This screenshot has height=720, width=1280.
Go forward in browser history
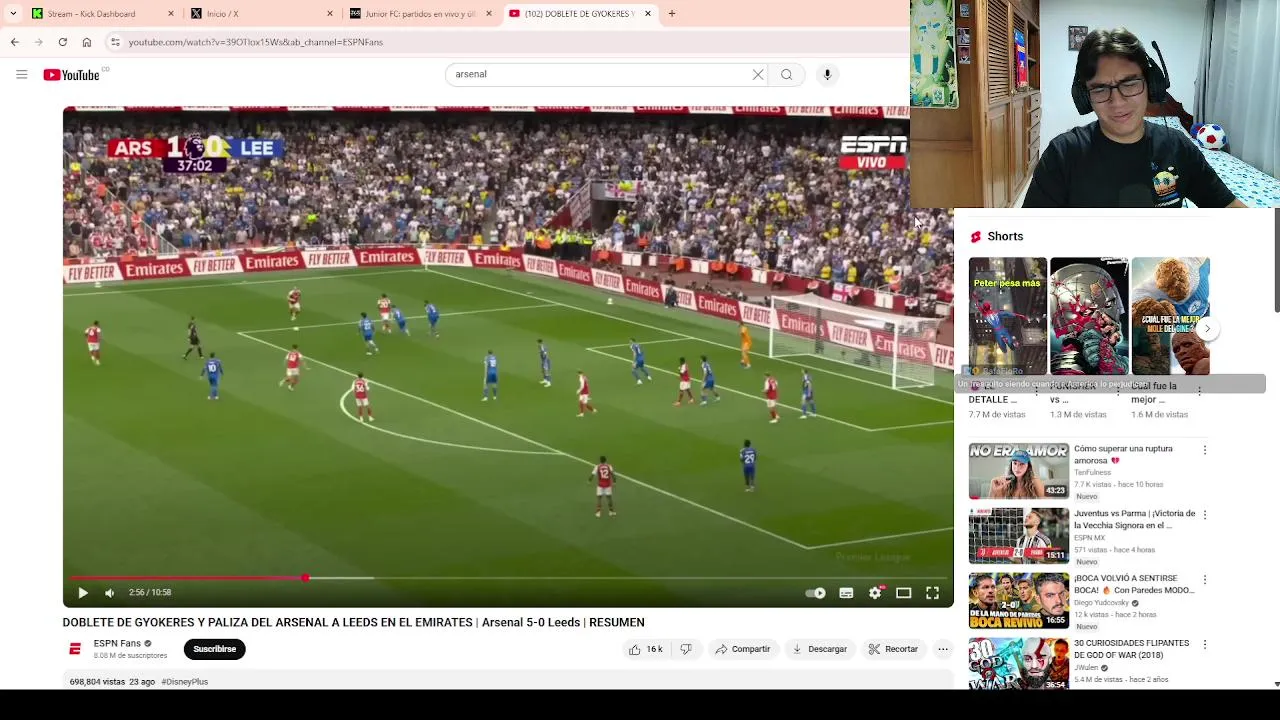39,42
